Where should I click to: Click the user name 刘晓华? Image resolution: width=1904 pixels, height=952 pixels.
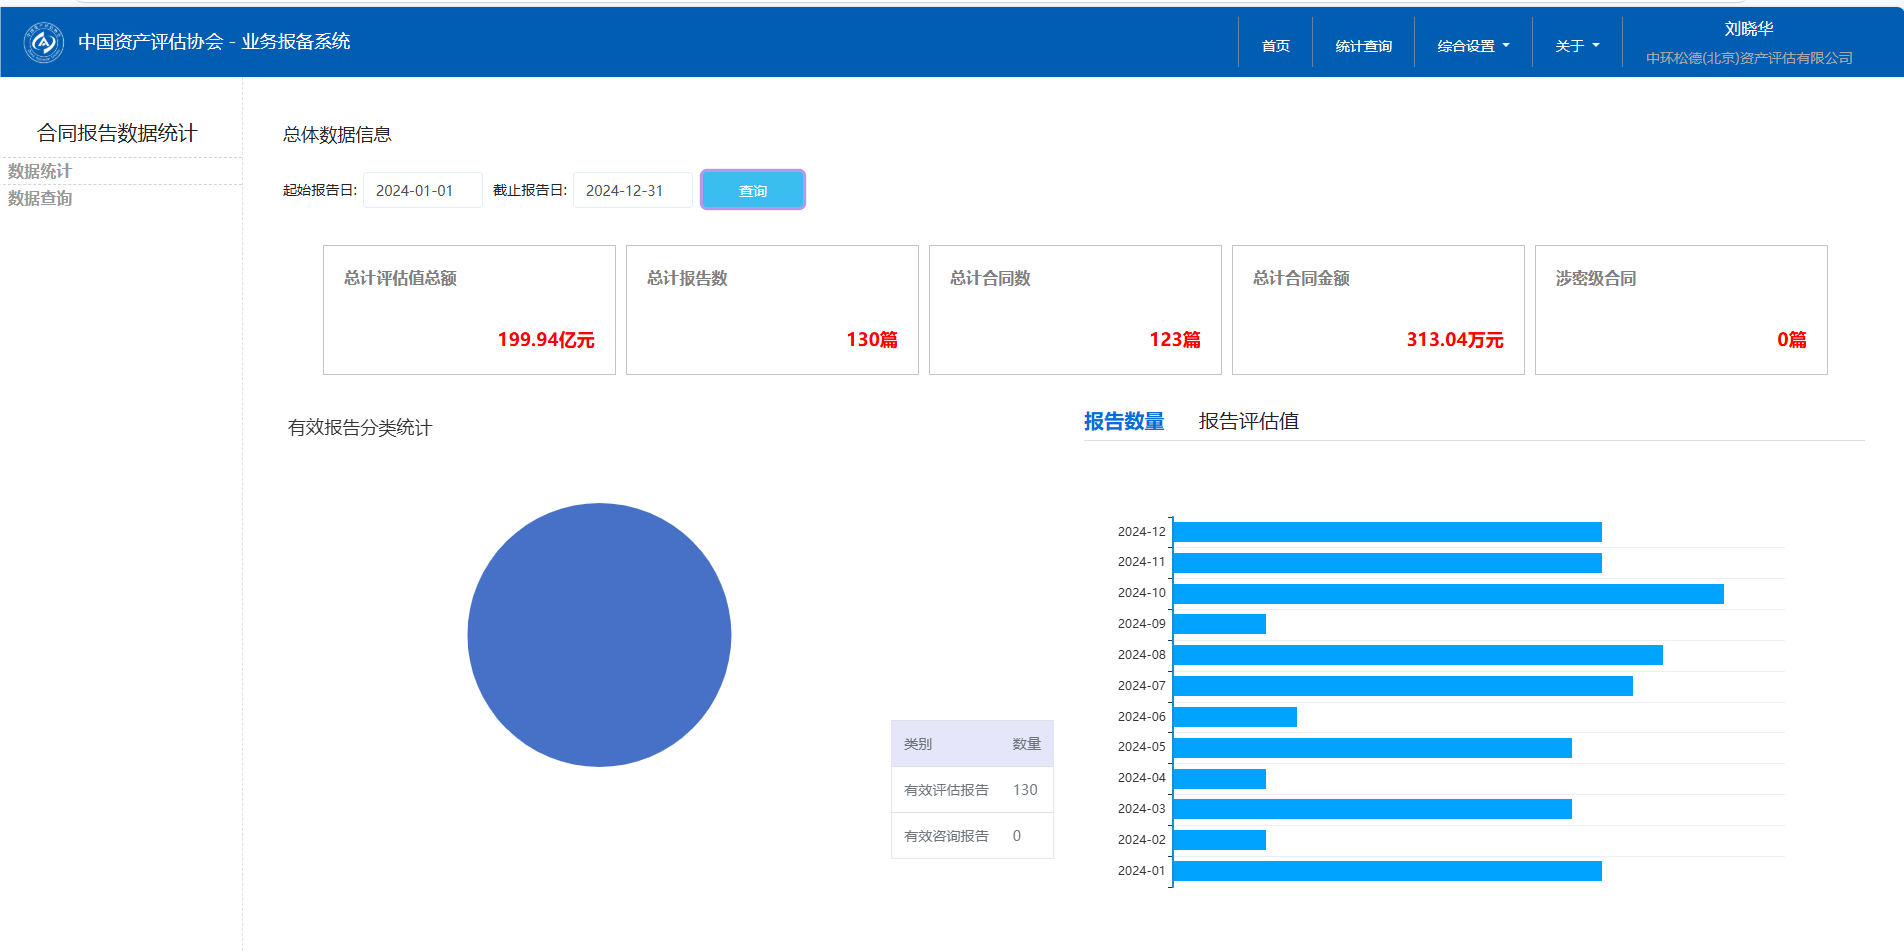point(1748,29)
